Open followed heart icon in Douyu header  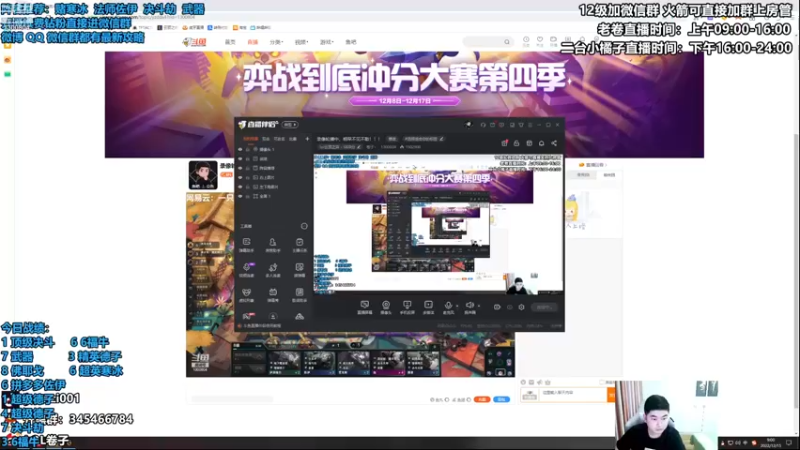click(x=540, y=41)
